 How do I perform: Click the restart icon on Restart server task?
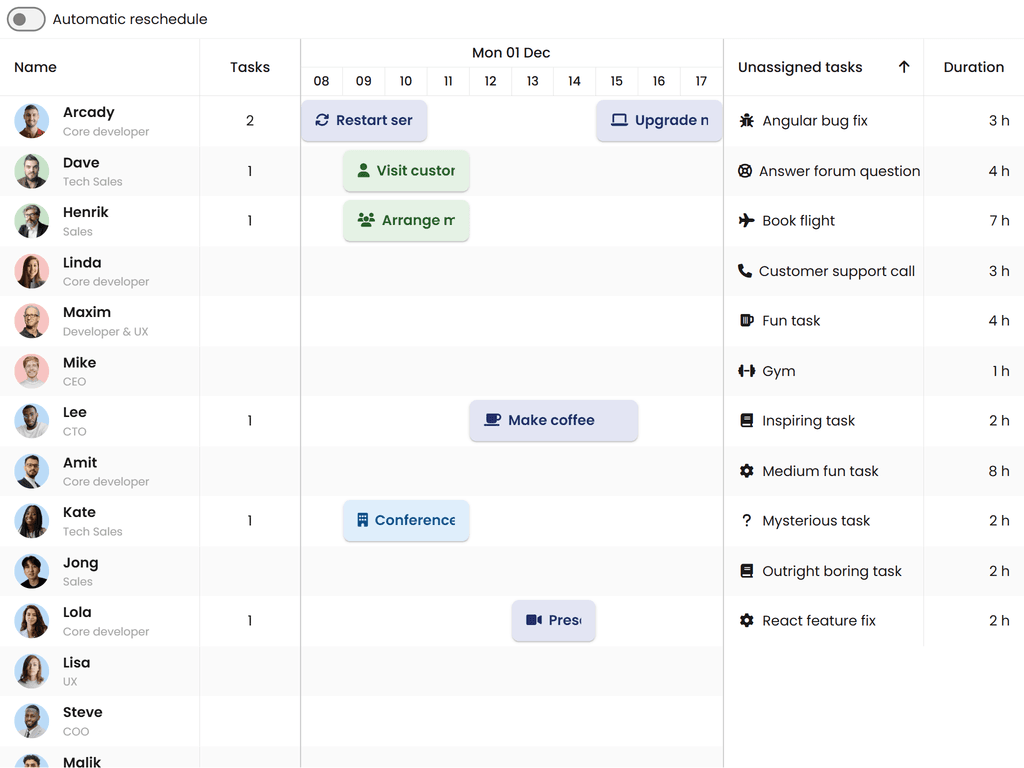(324, 120)
